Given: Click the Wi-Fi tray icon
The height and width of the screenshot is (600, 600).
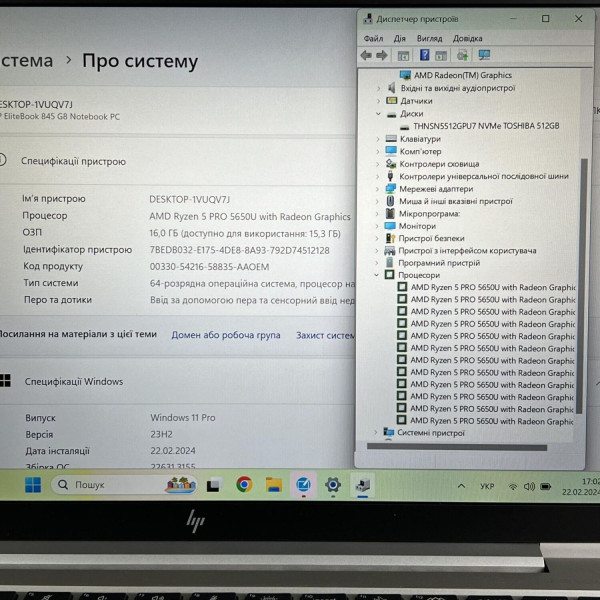Looking at the screenshot, I should (513, 487).
